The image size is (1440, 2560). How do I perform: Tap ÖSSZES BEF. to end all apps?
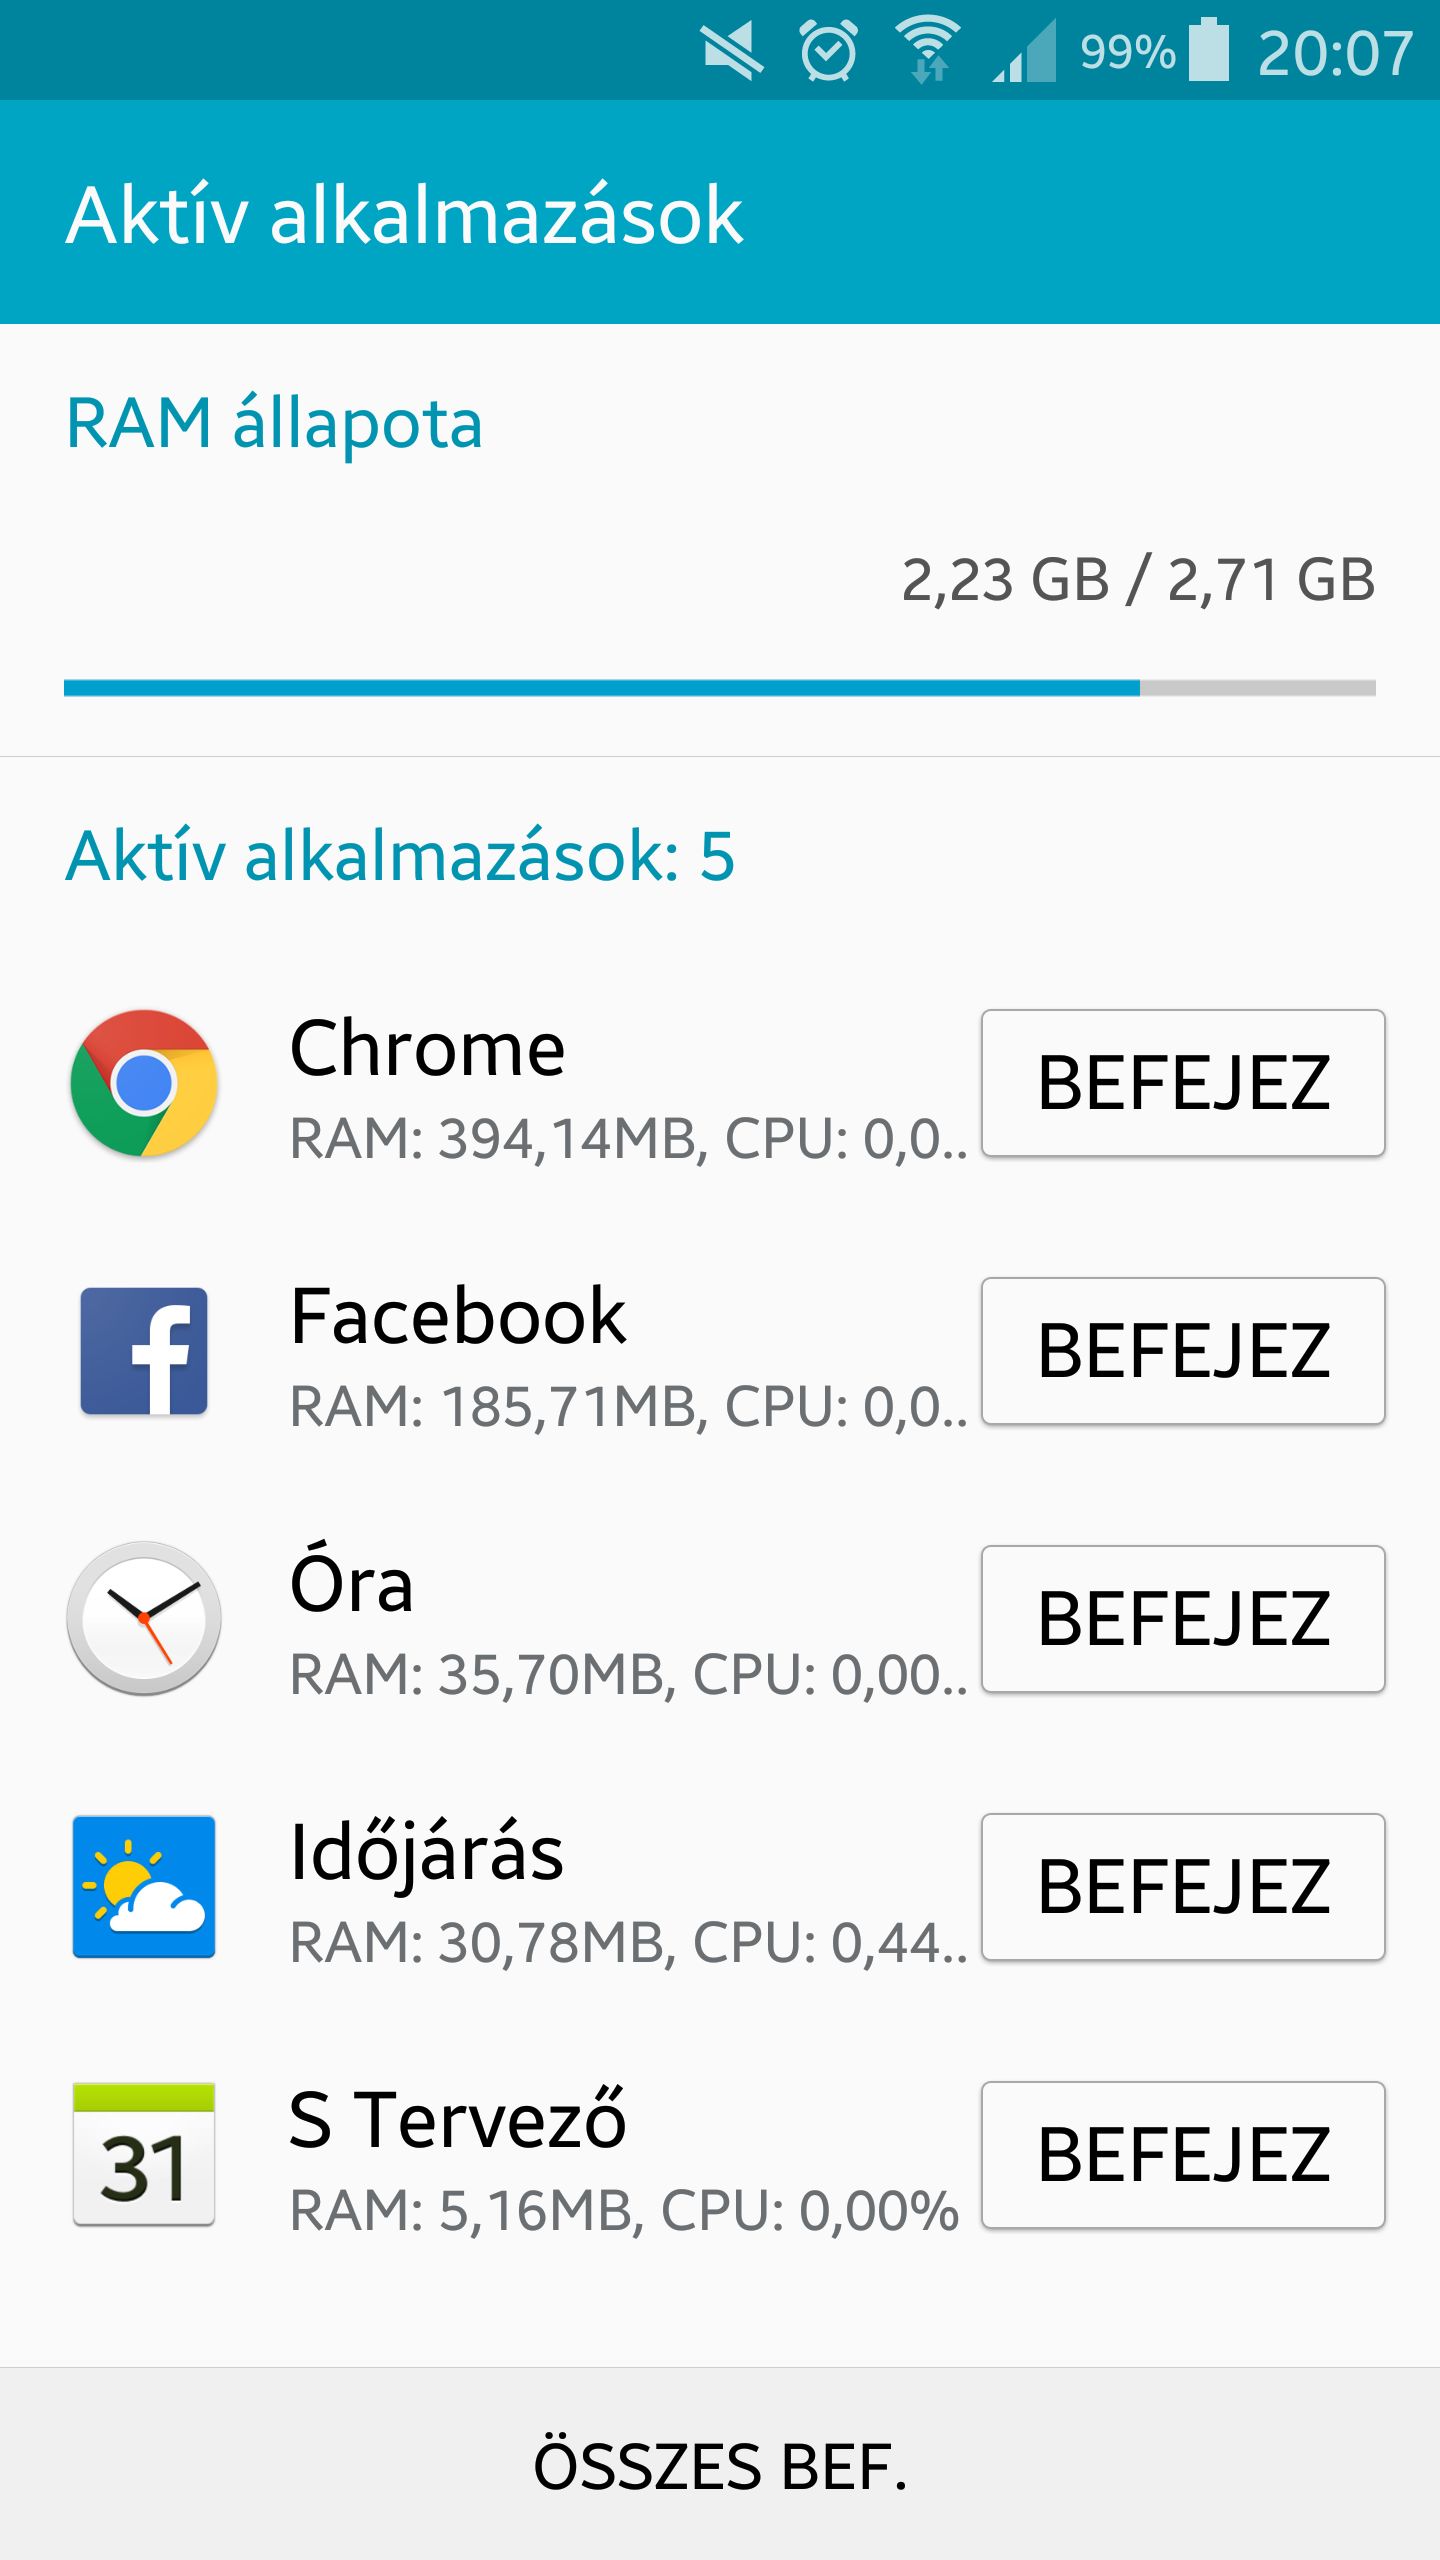[720, 2466]
